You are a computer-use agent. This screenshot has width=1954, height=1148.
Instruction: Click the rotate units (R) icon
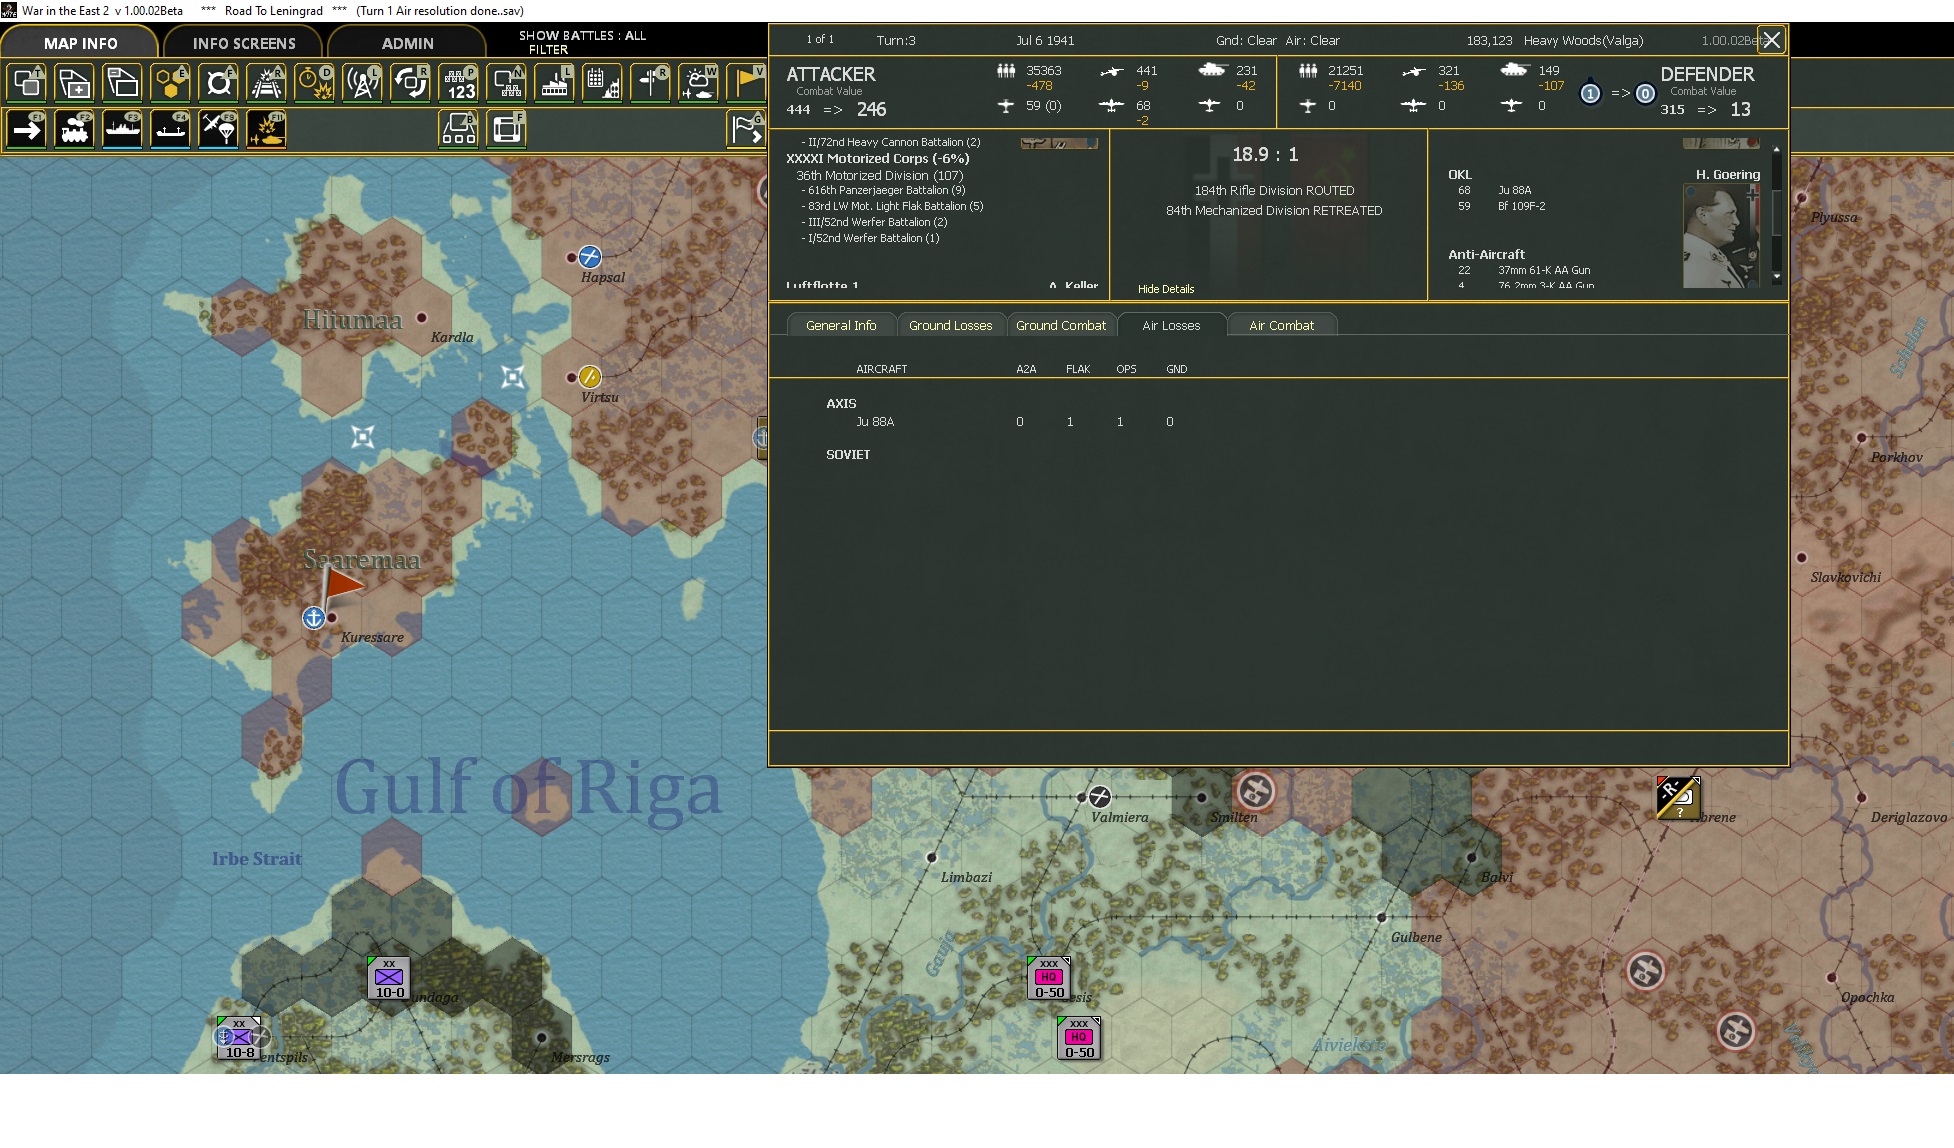(411, 83)
